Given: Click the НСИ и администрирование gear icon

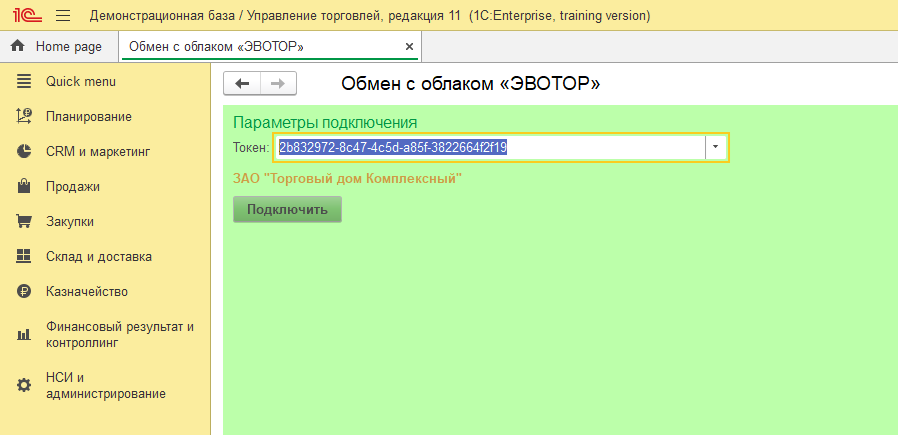Looking at the screenshot, I should [23, 385].
